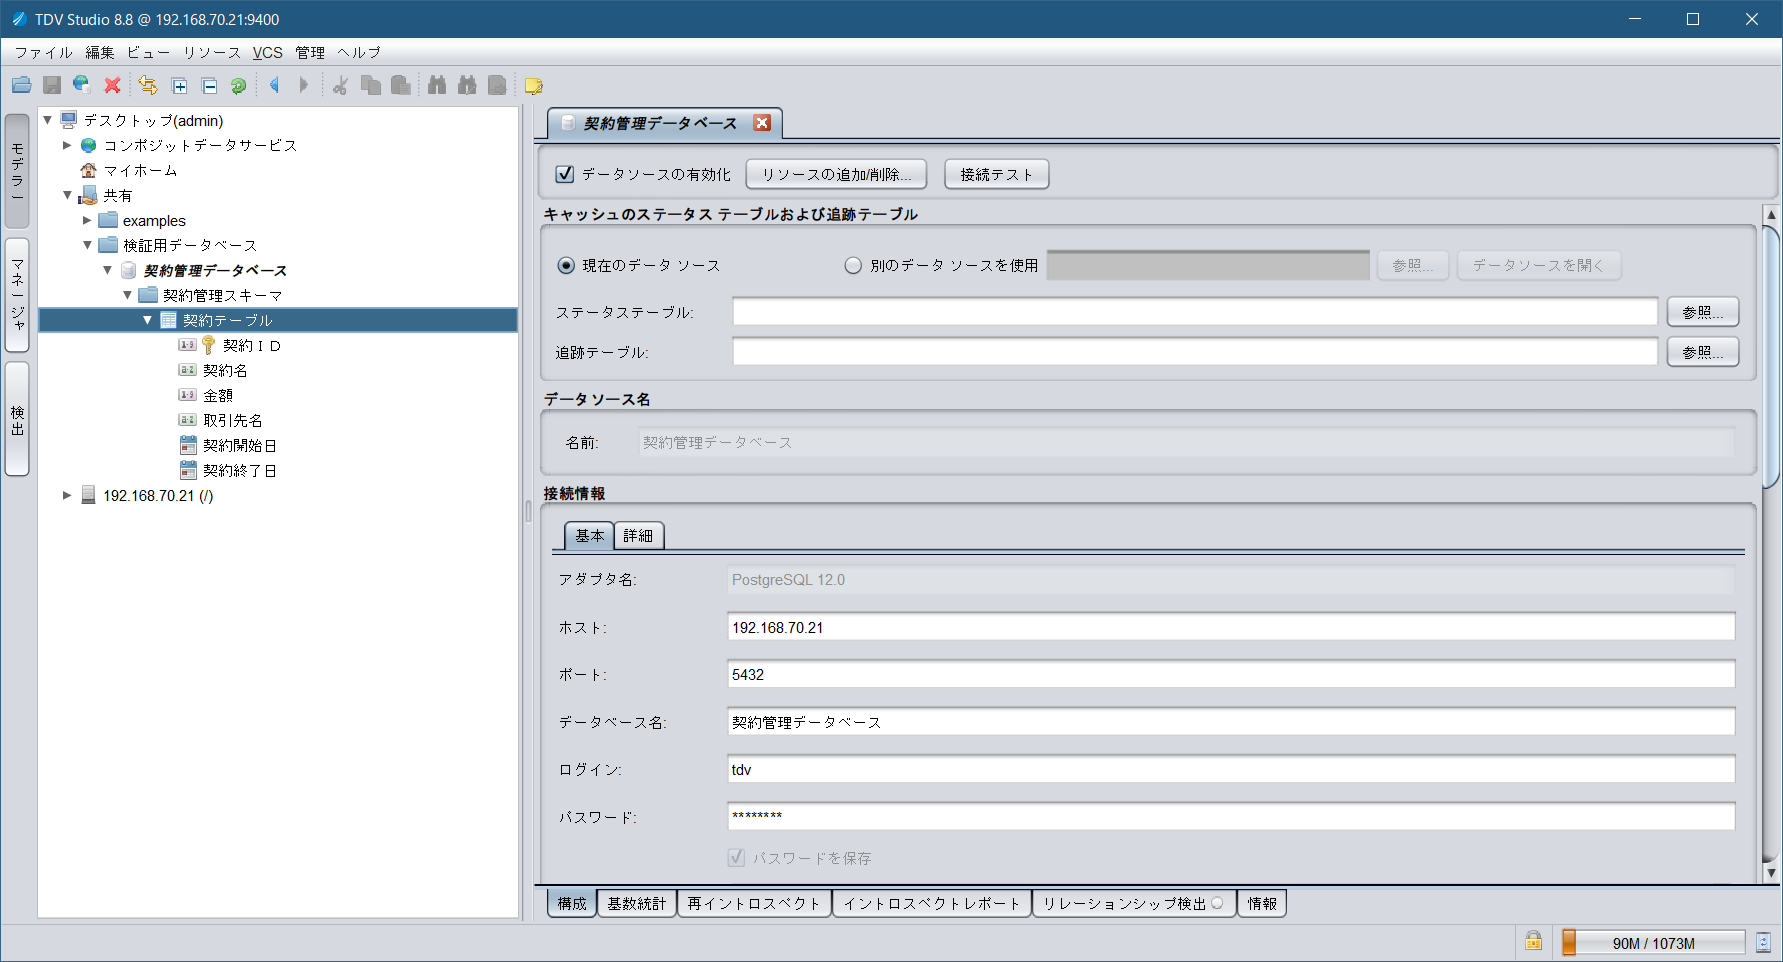The width and height of the screenshot is (1783, 962).
Task: Expand the 192.168.70.21 (/) node
Action: point(67,495)
